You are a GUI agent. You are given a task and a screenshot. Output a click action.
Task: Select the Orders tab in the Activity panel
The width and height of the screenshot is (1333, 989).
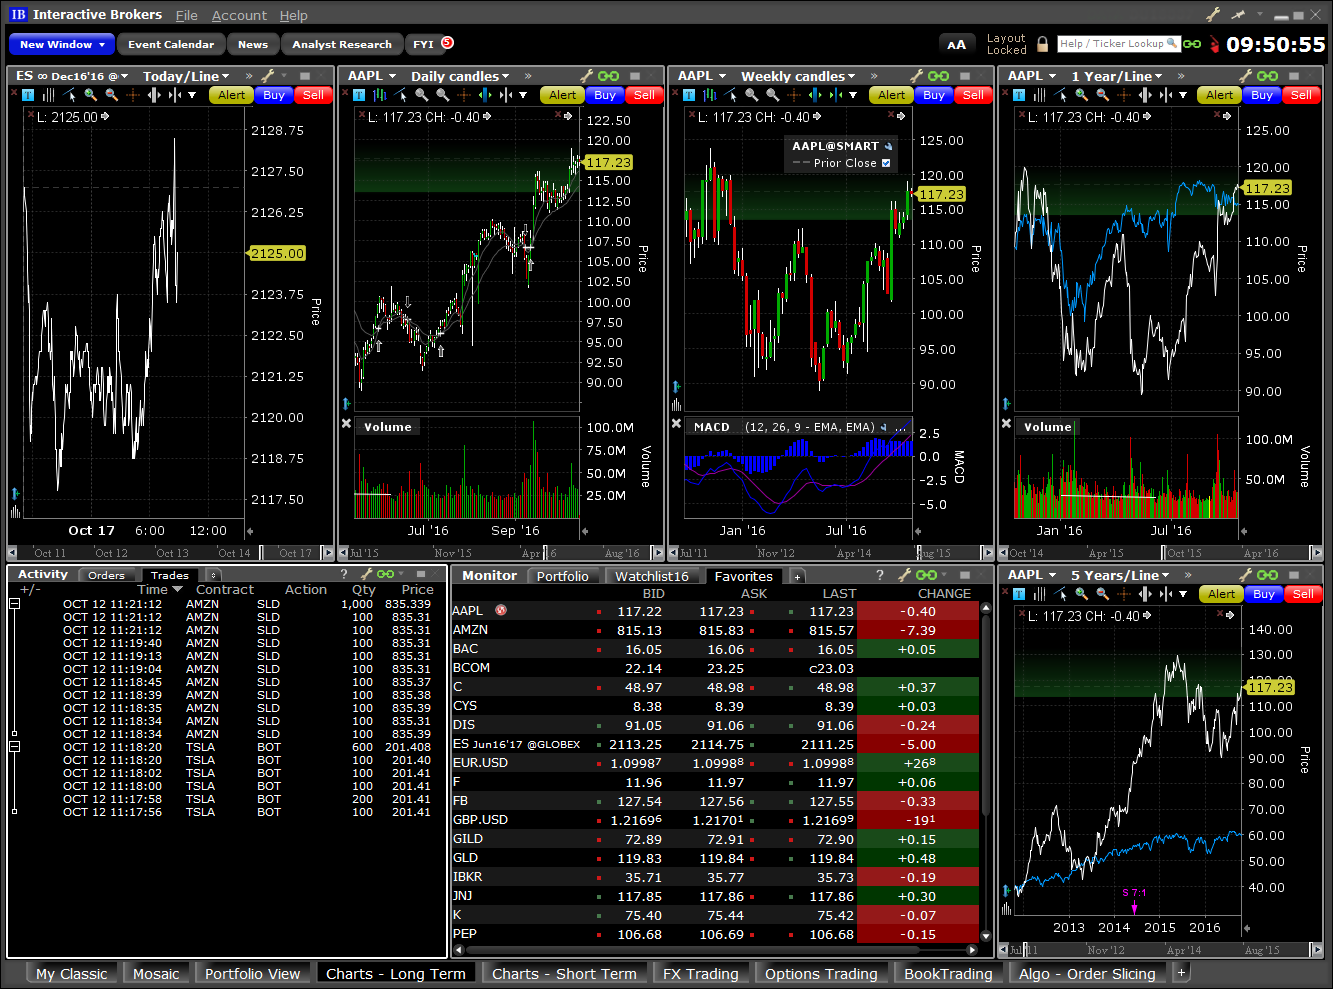pyautogui.click(x=109, y=574)
